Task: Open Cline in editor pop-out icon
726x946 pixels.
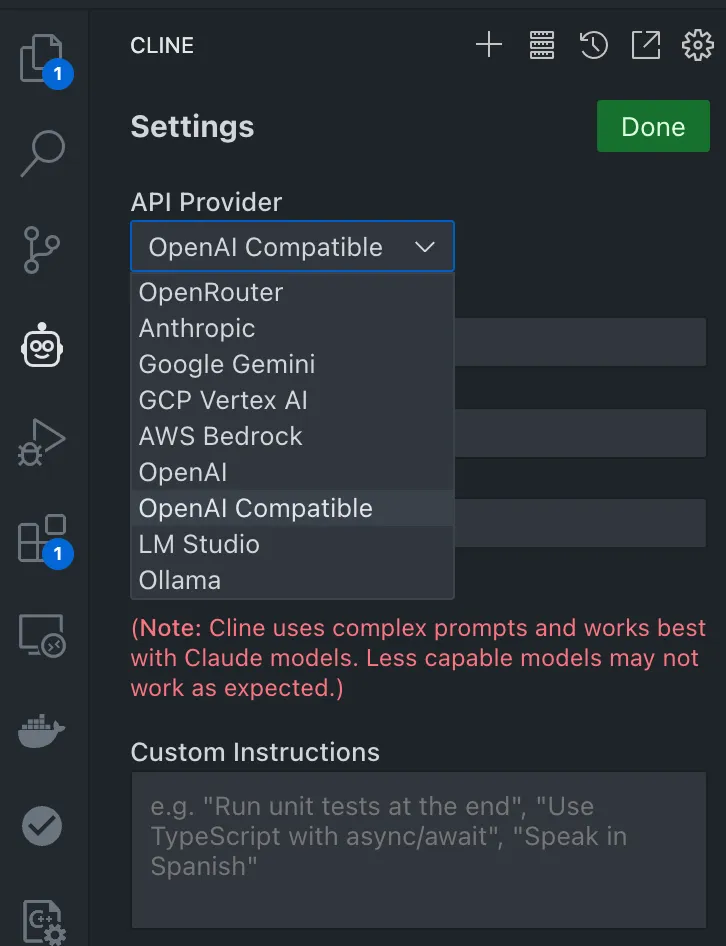Action: (x=646, y=45)
